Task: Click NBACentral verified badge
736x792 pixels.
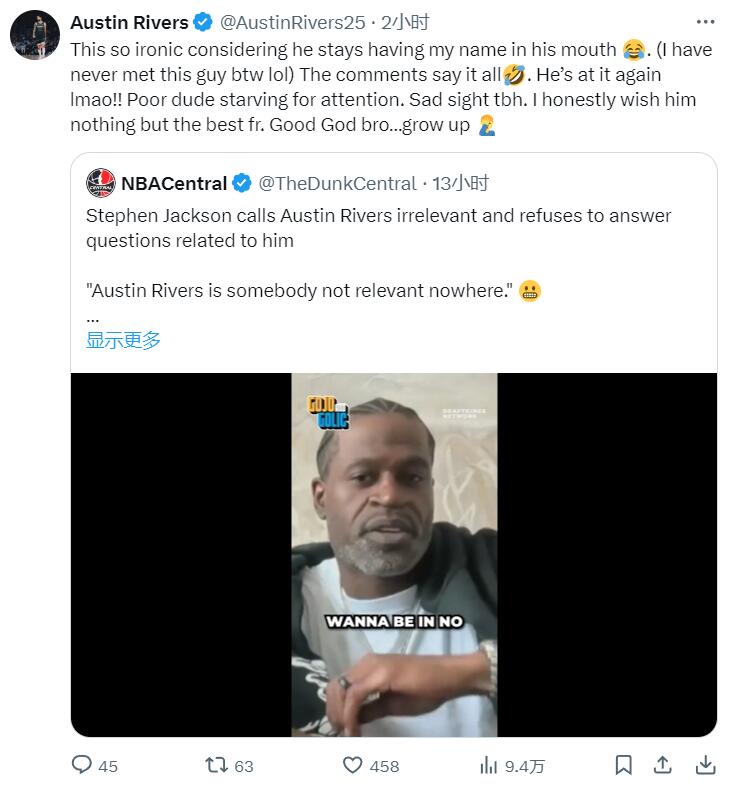Action: (242, 183)
